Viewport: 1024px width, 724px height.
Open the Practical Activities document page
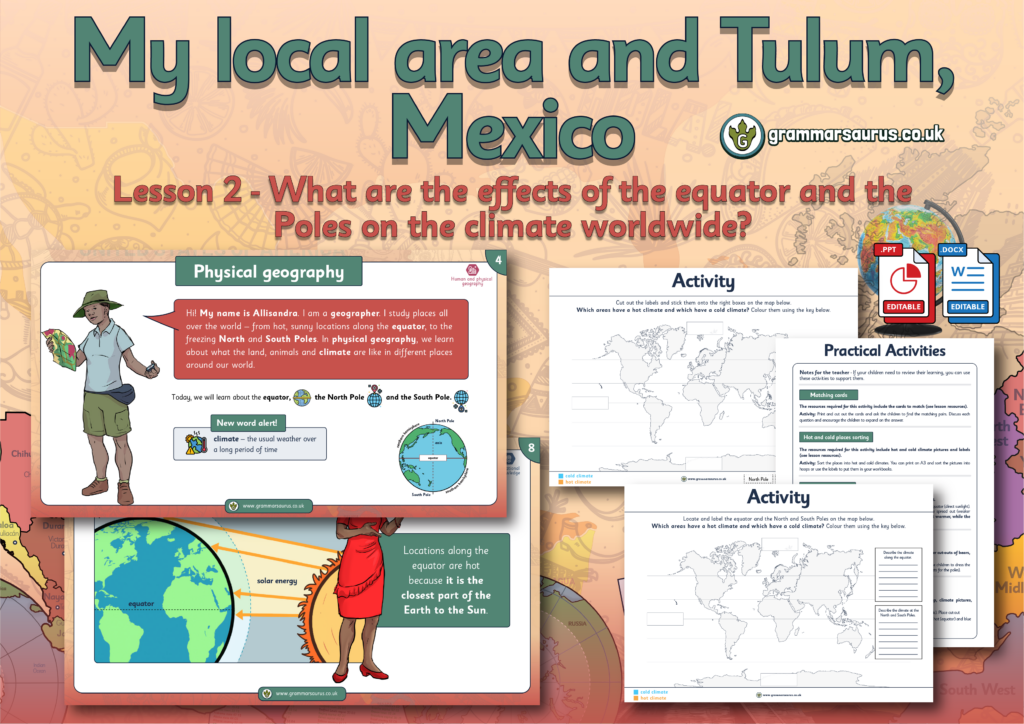coord(884,350)
